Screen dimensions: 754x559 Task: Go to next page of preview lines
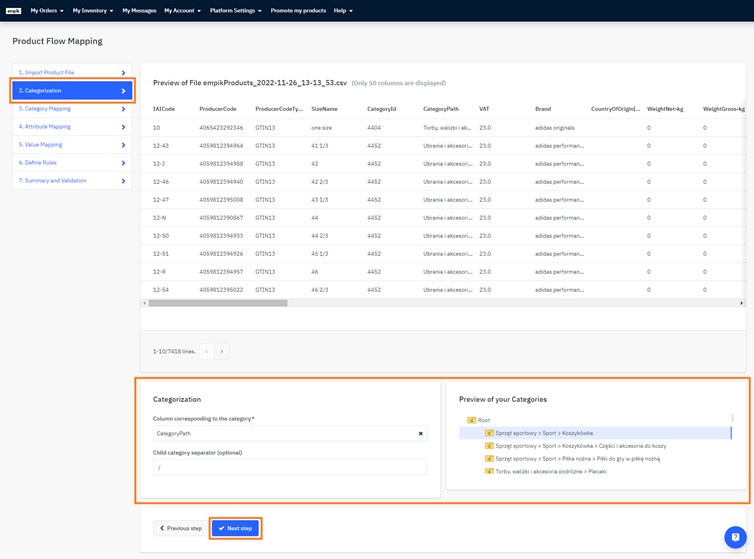tap(222, 351)
